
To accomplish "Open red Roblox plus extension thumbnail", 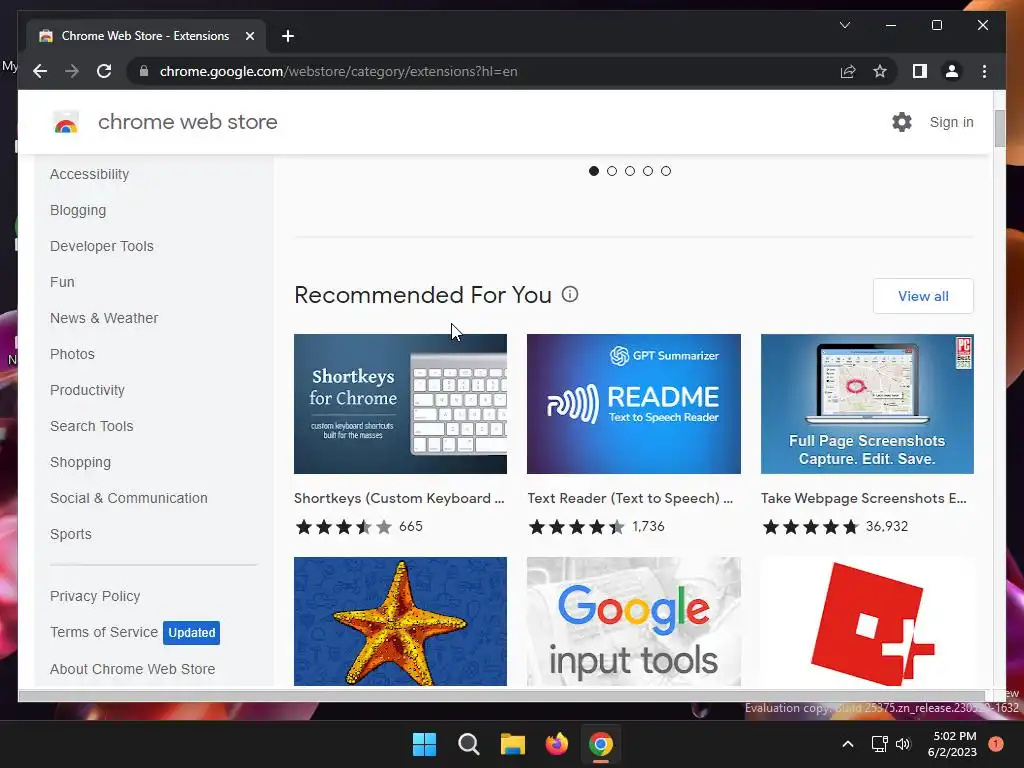I will [x=867, y=621].
